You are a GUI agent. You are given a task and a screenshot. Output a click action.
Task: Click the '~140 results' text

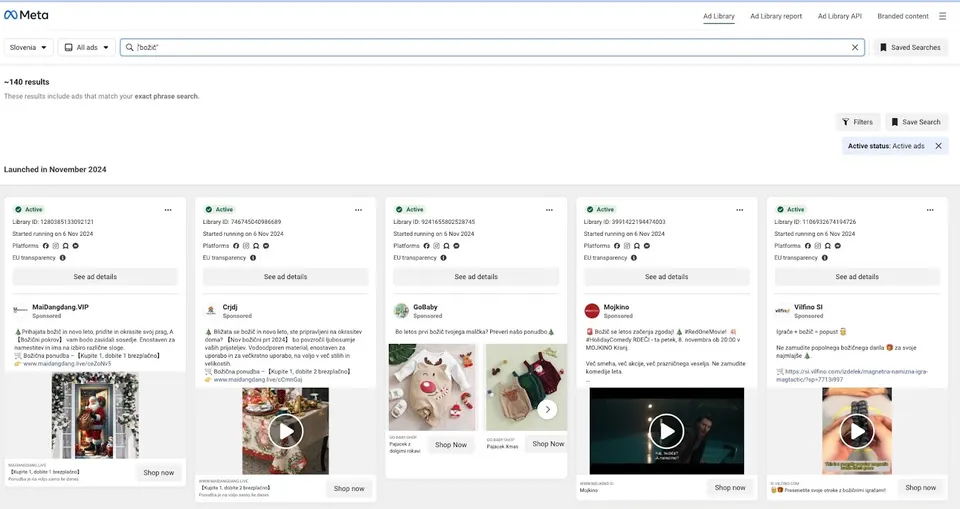pos(26,82)
